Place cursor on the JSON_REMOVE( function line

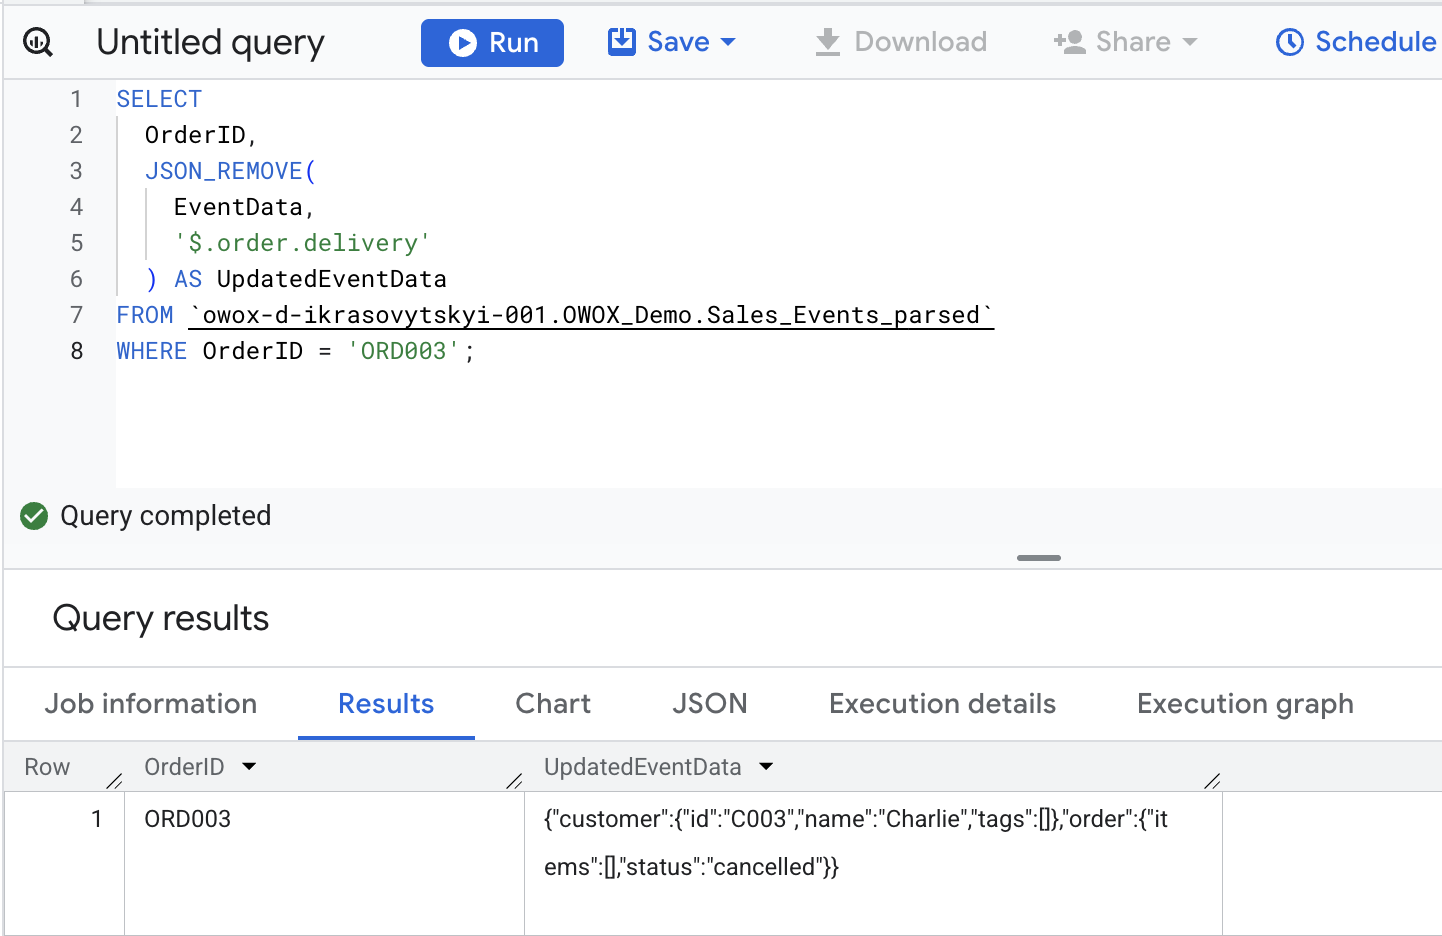point(230,171)
